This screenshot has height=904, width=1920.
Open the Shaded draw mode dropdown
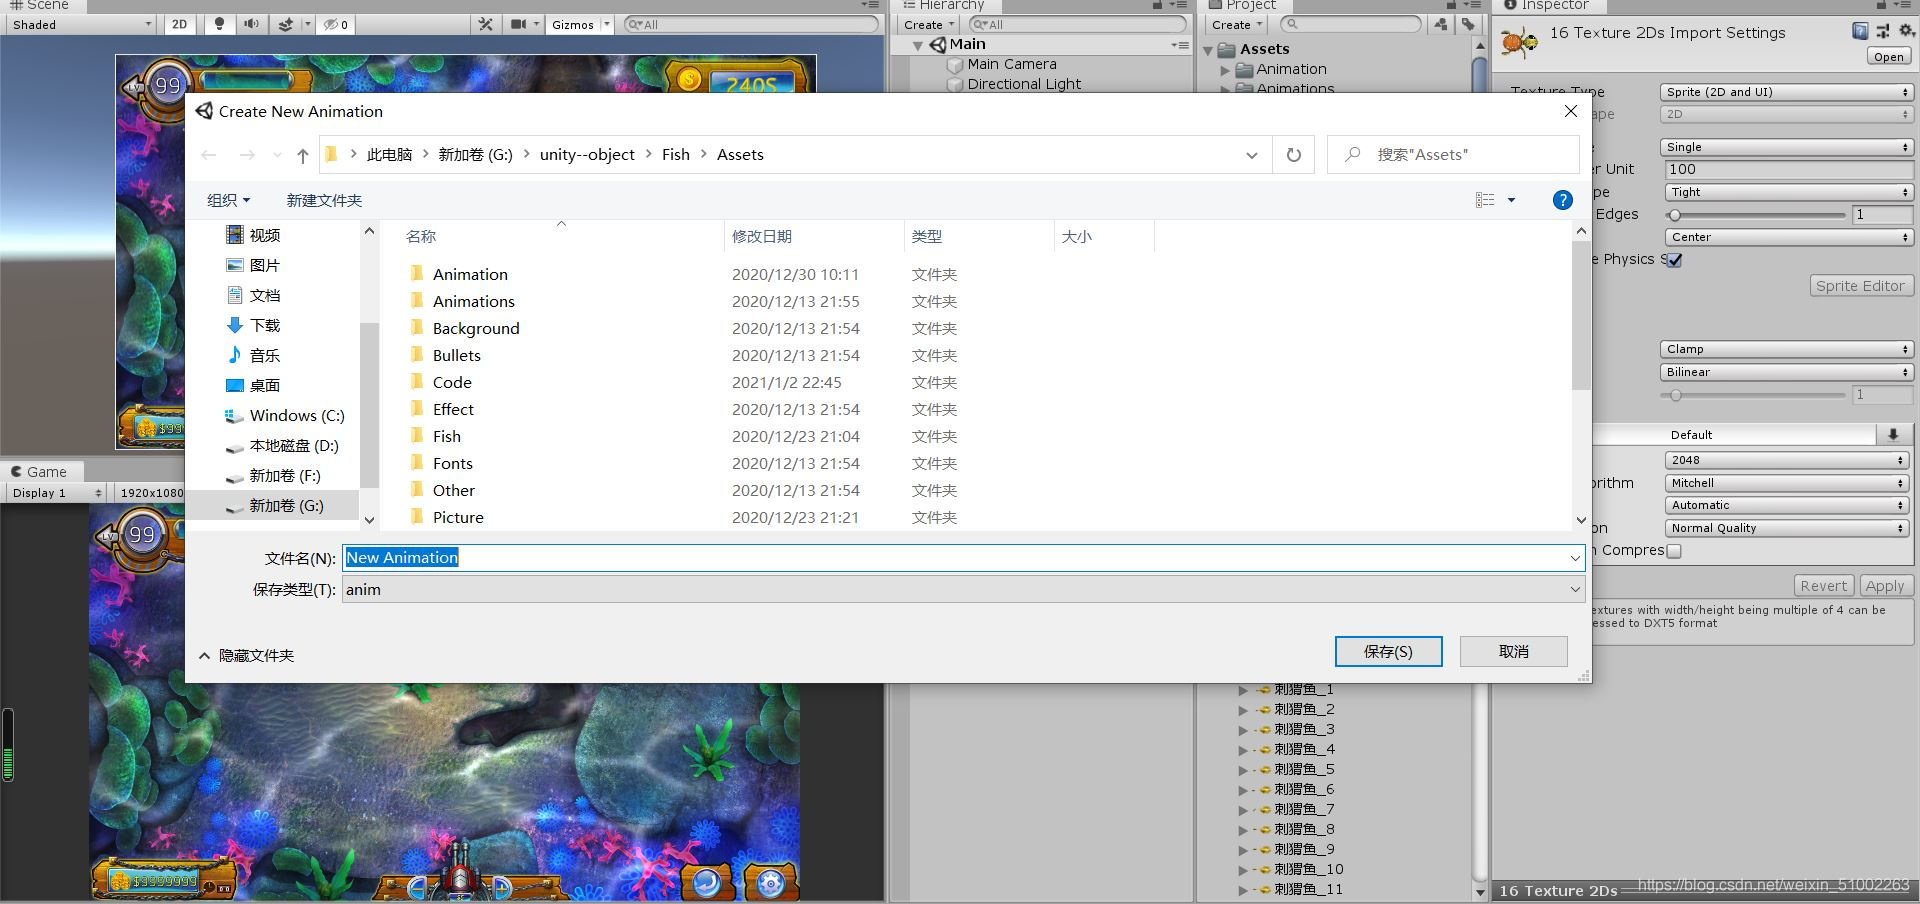80,24
